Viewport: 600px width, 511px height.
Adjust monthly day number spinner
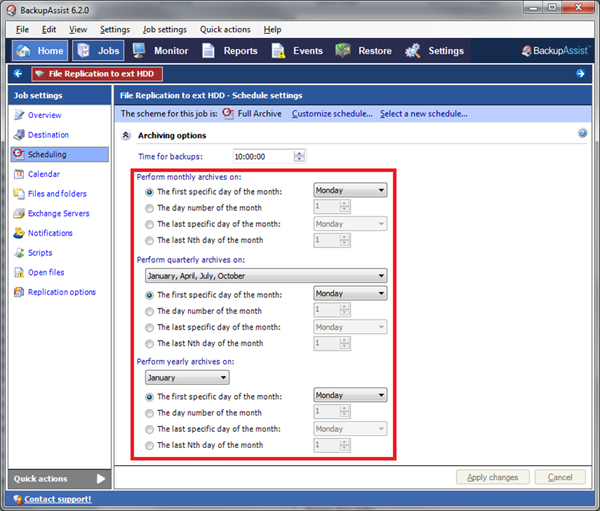[x=344, y=207]
